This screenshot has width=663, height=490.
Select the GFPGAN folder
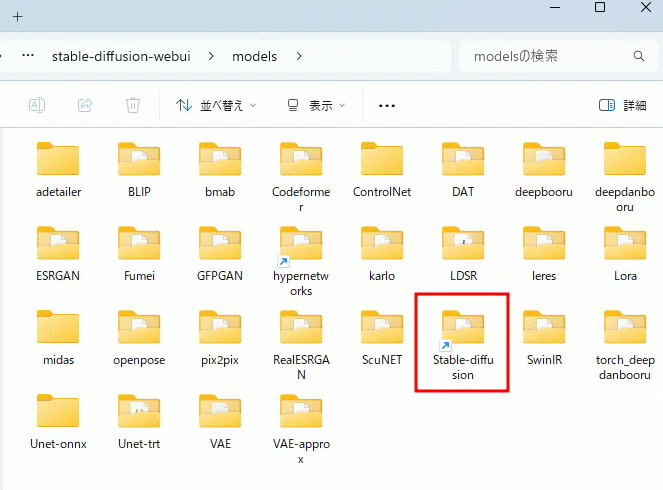pos(220,255)
